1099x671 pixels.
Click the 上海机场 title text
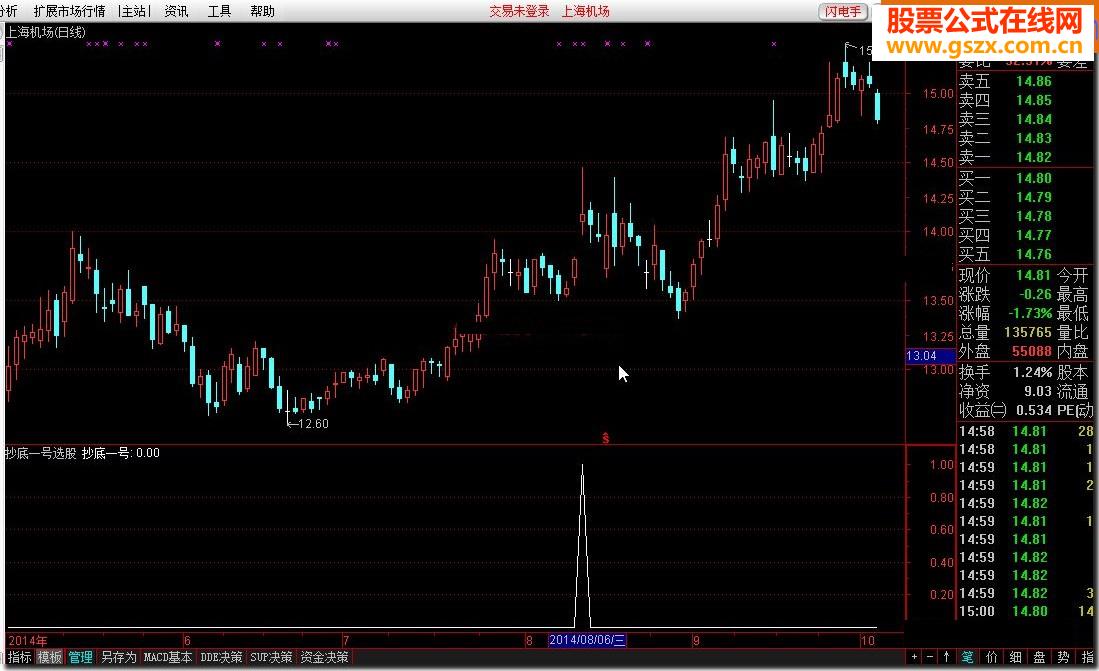tap(585, 11)
